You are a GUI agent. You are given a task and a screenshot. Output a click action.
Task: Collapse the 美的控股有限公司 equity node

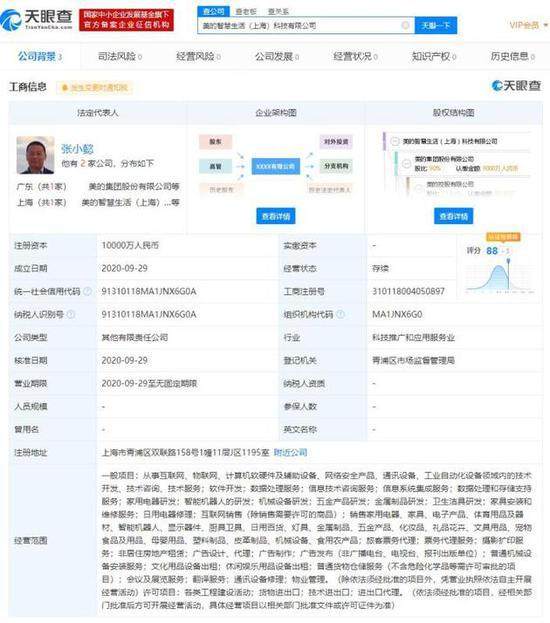pyautogui.click(x=418, y=188)
